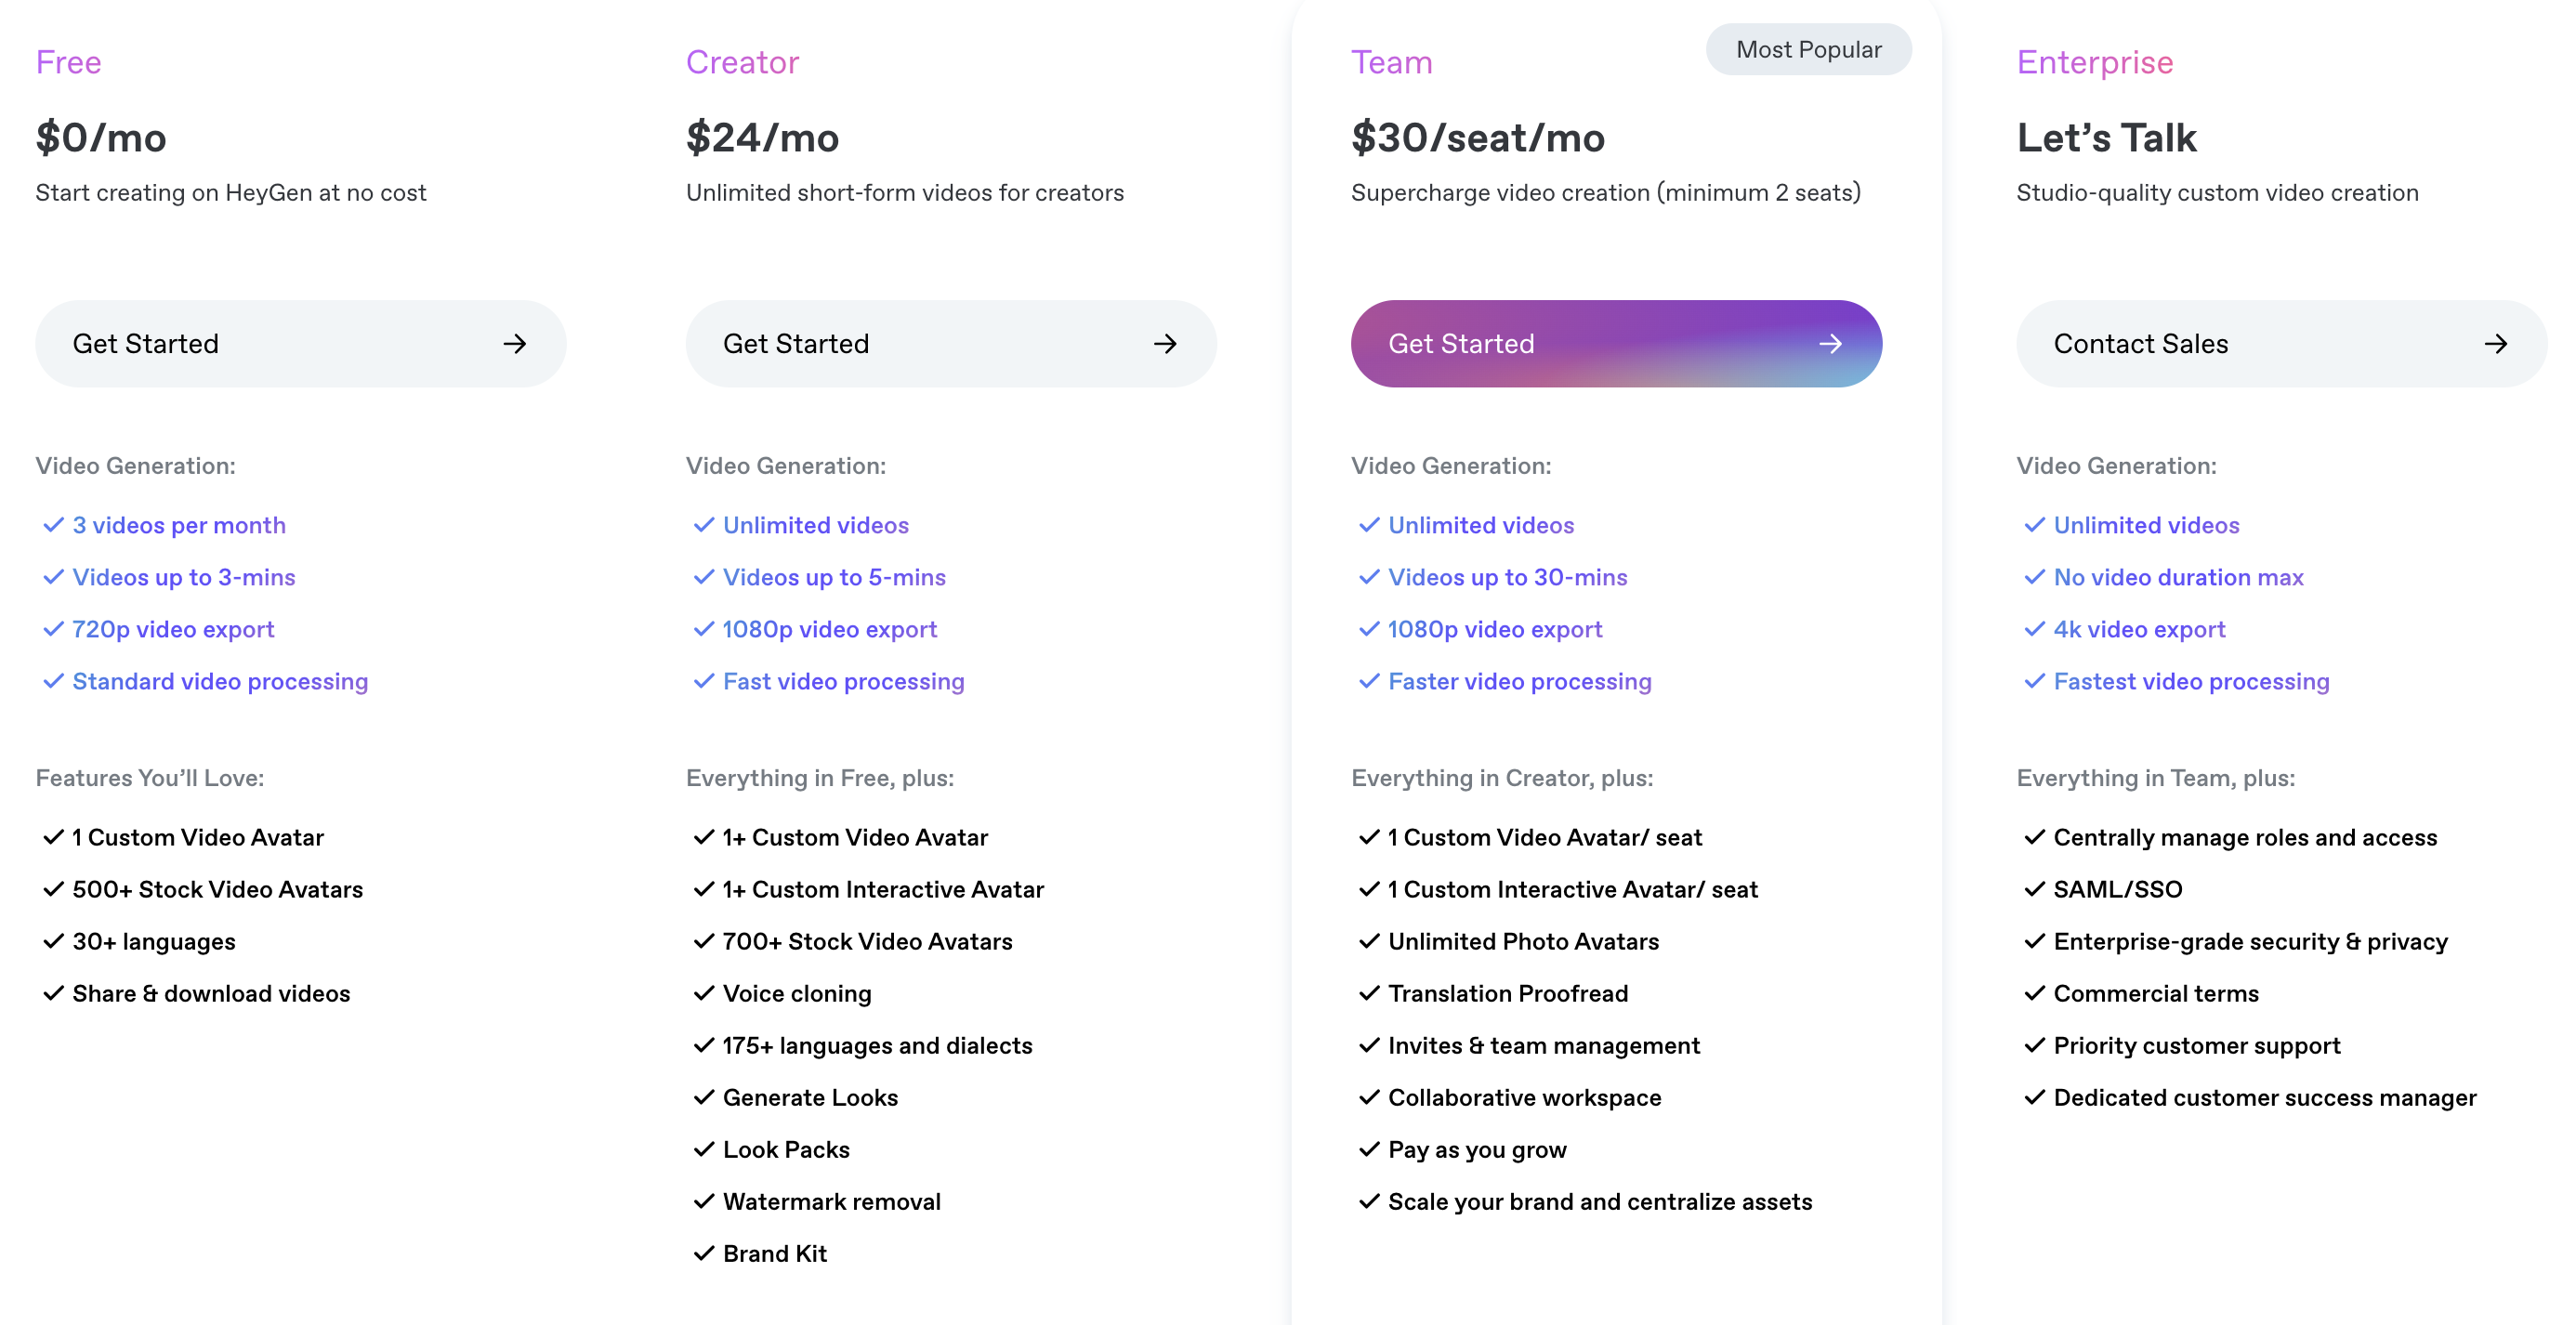Click the arrow icon inside Contact Sales
2576x1325 pixels.
[2497, 343]
